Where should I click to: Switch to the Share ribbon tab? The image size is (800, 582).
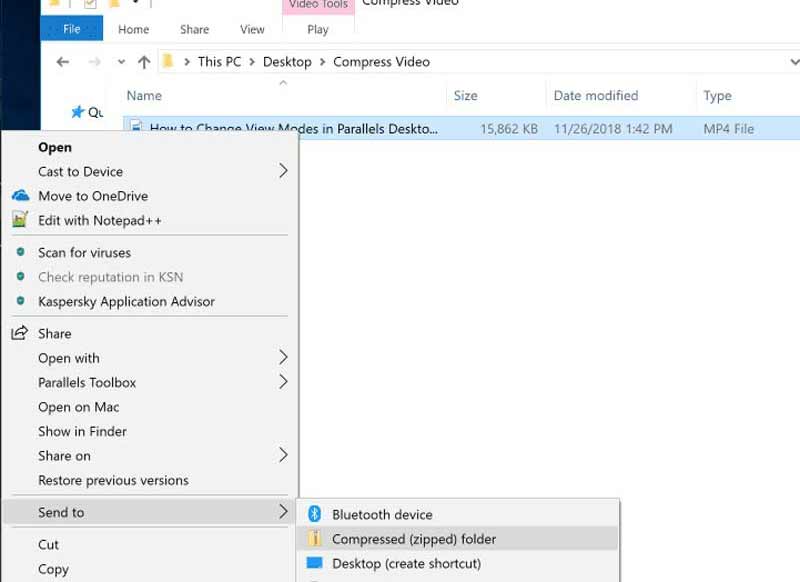click(194, 30)
